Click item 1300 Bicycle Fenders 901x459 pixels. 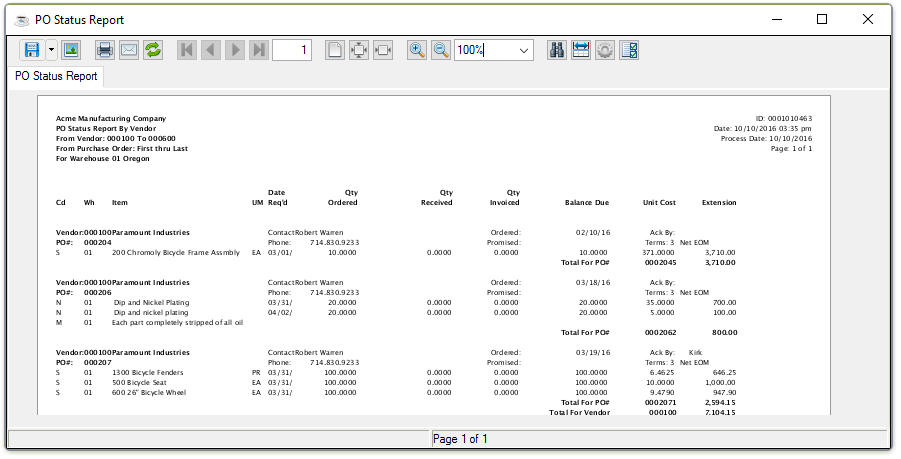click(148, 373)
